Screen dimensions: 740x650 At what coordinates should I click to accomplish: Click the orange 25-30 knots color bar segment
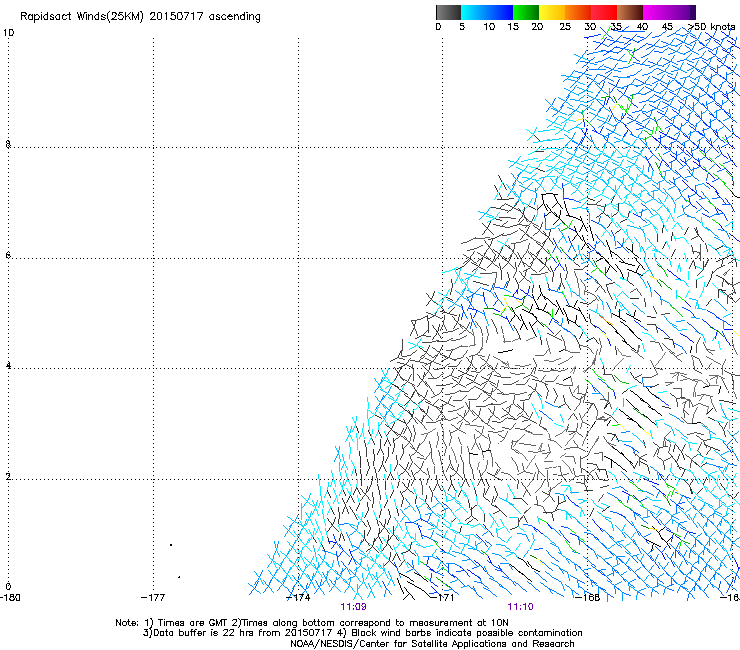578,12
